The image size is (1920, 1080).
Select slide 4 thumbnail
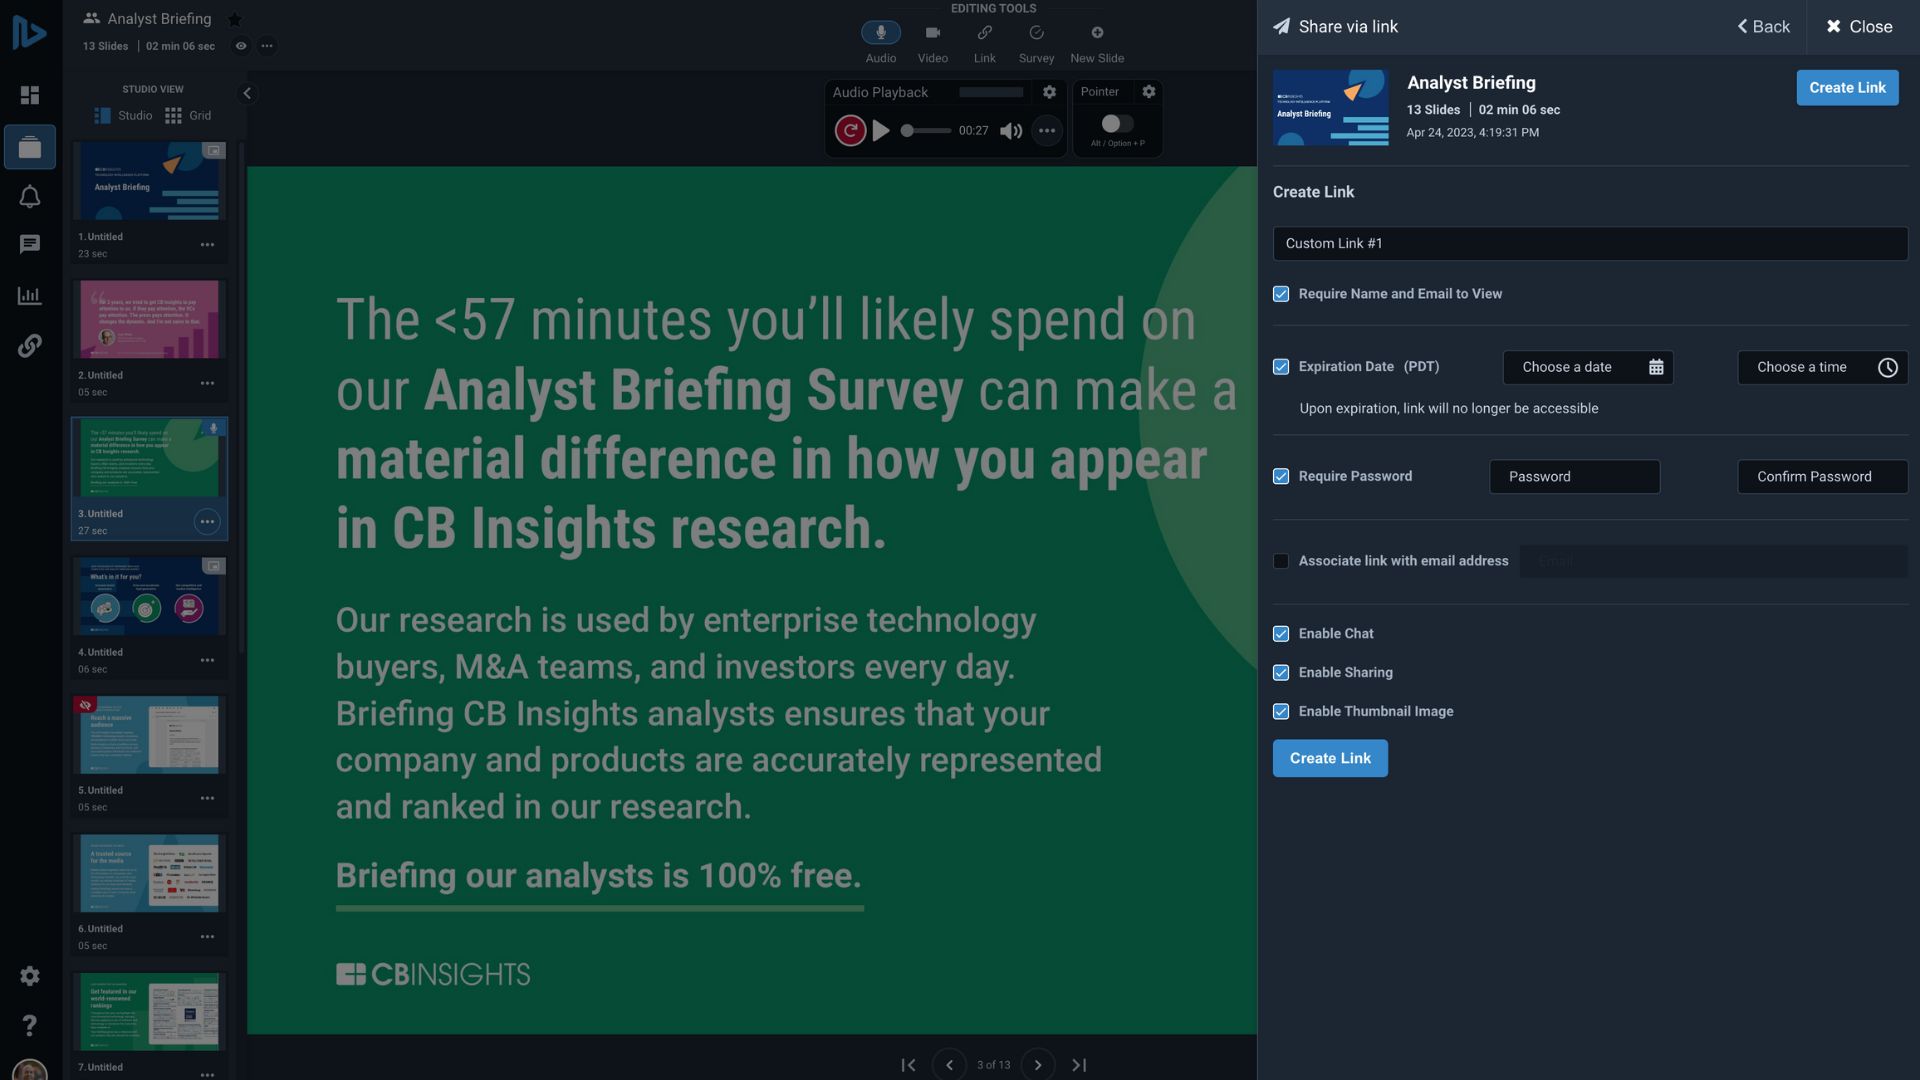pyautogui.click(x=149, y=596)
